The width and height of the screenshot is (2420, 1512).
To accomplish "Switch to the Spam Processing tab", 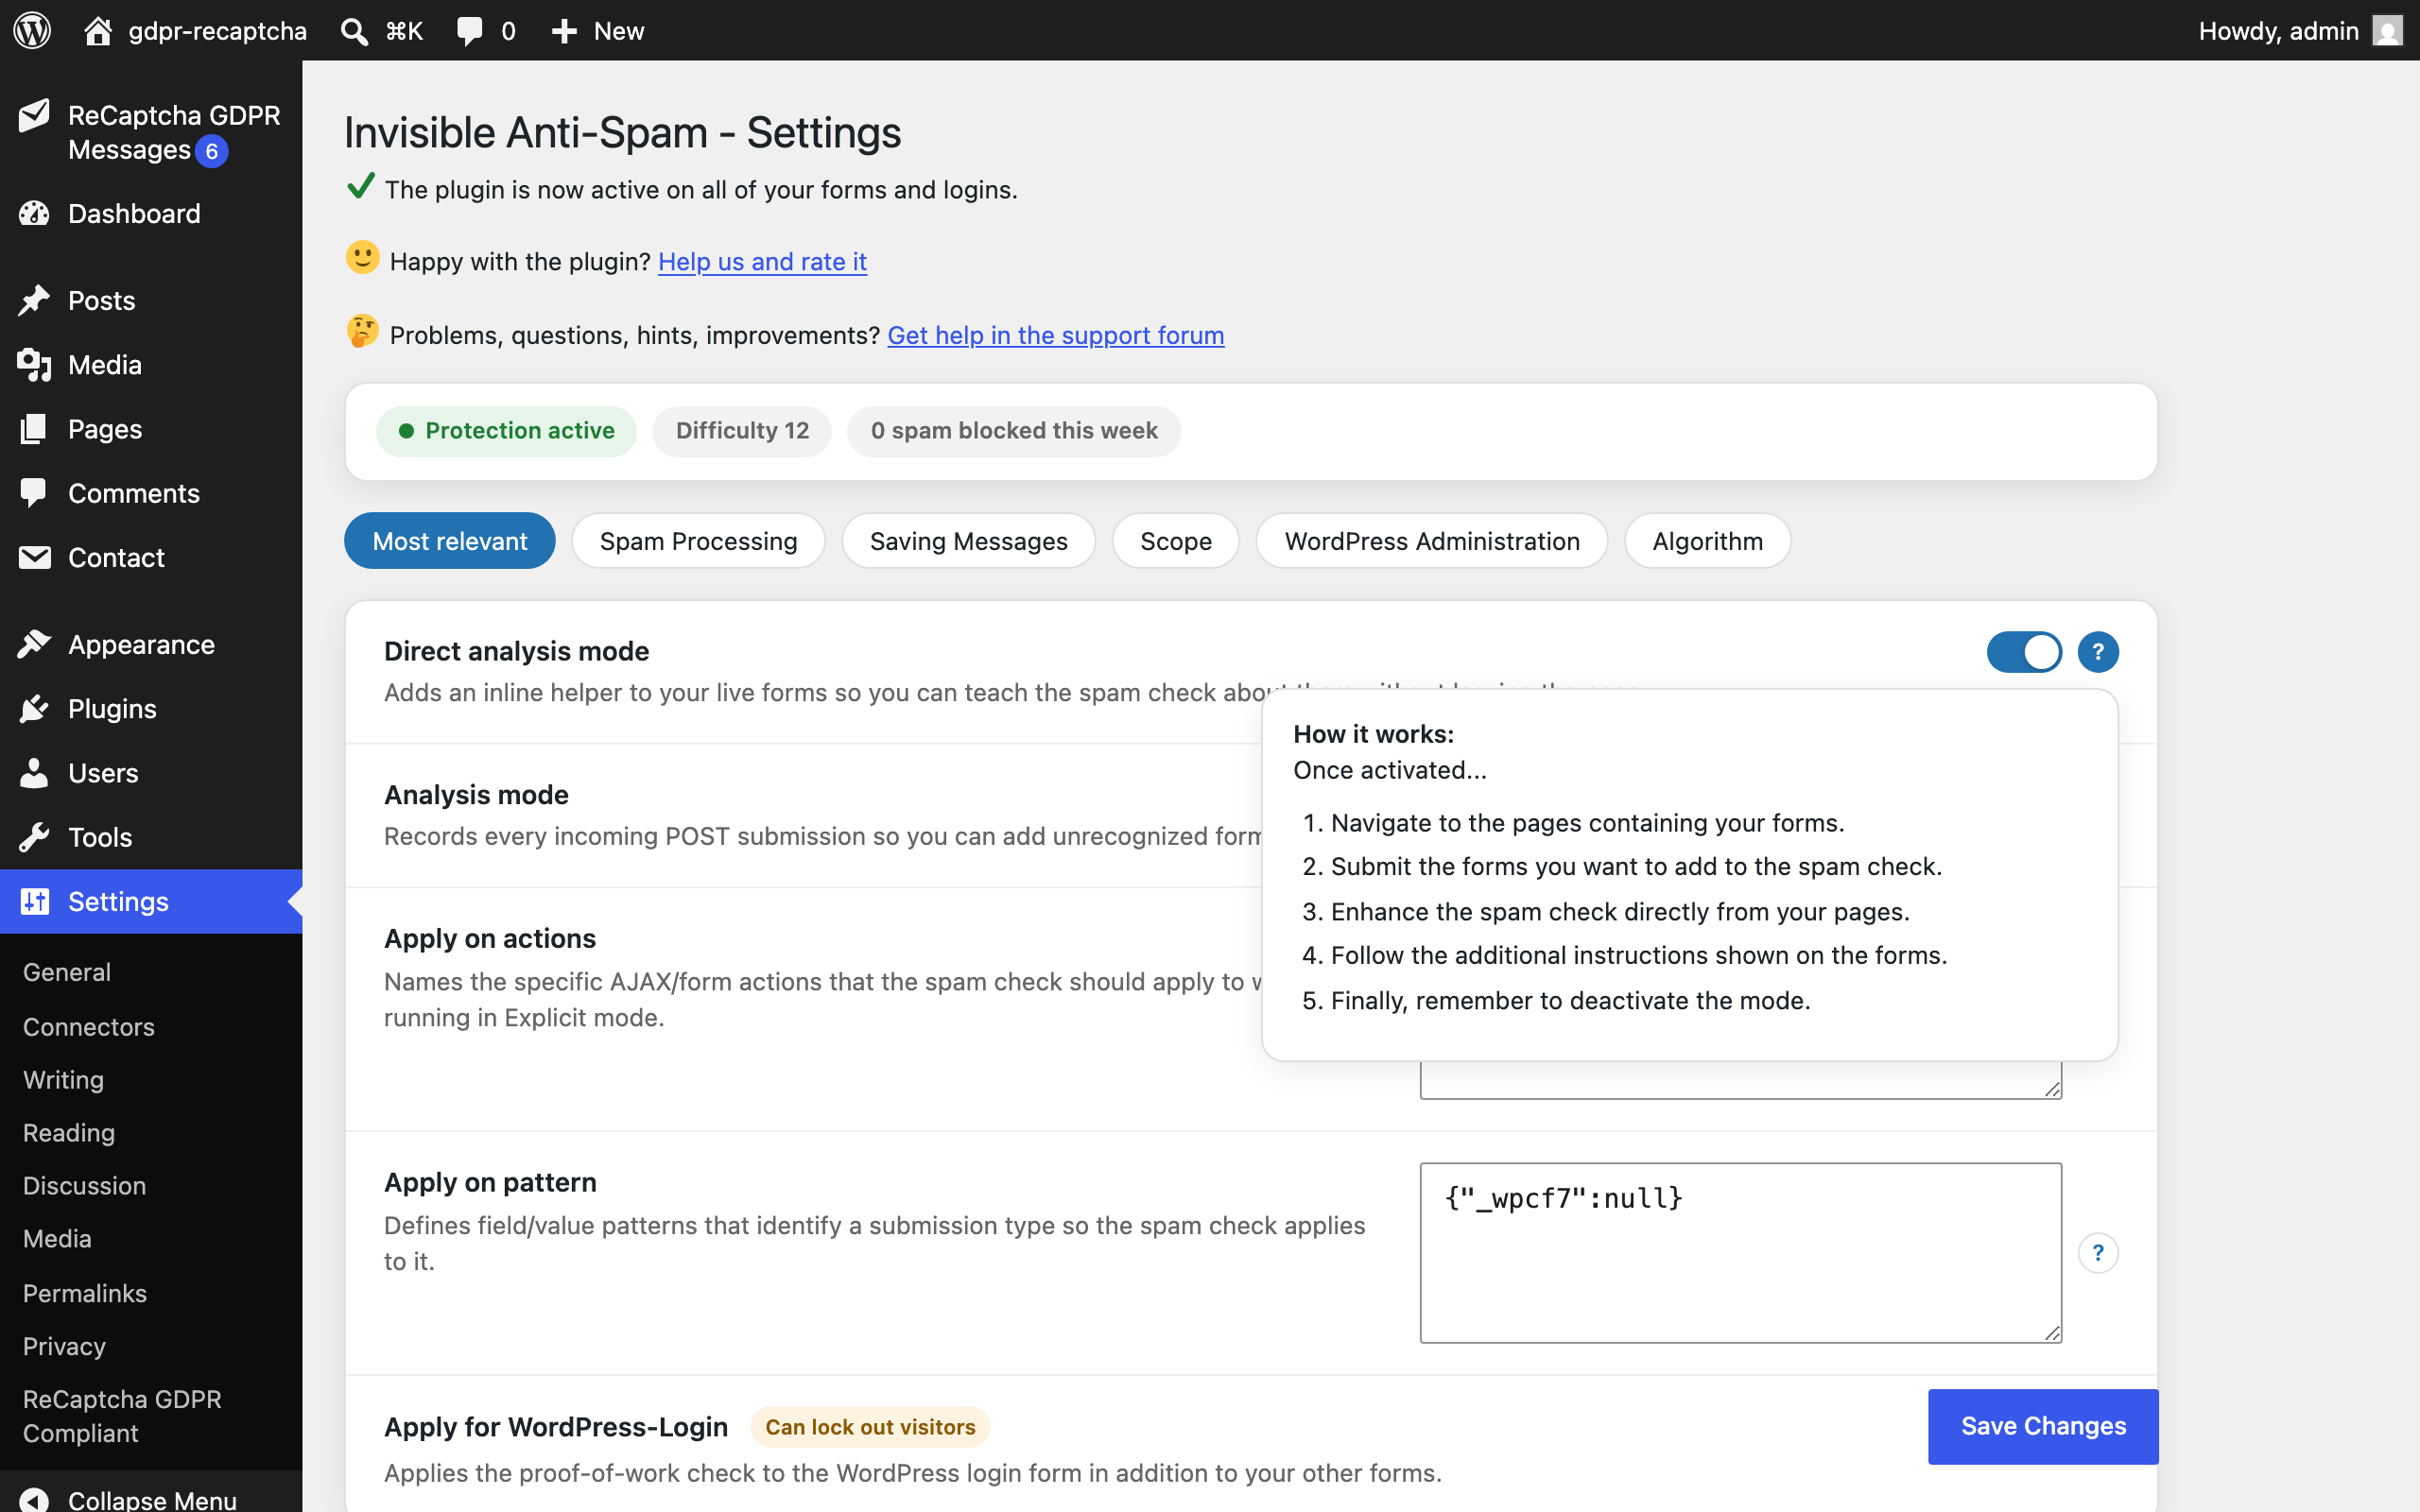I will point(698,541).
